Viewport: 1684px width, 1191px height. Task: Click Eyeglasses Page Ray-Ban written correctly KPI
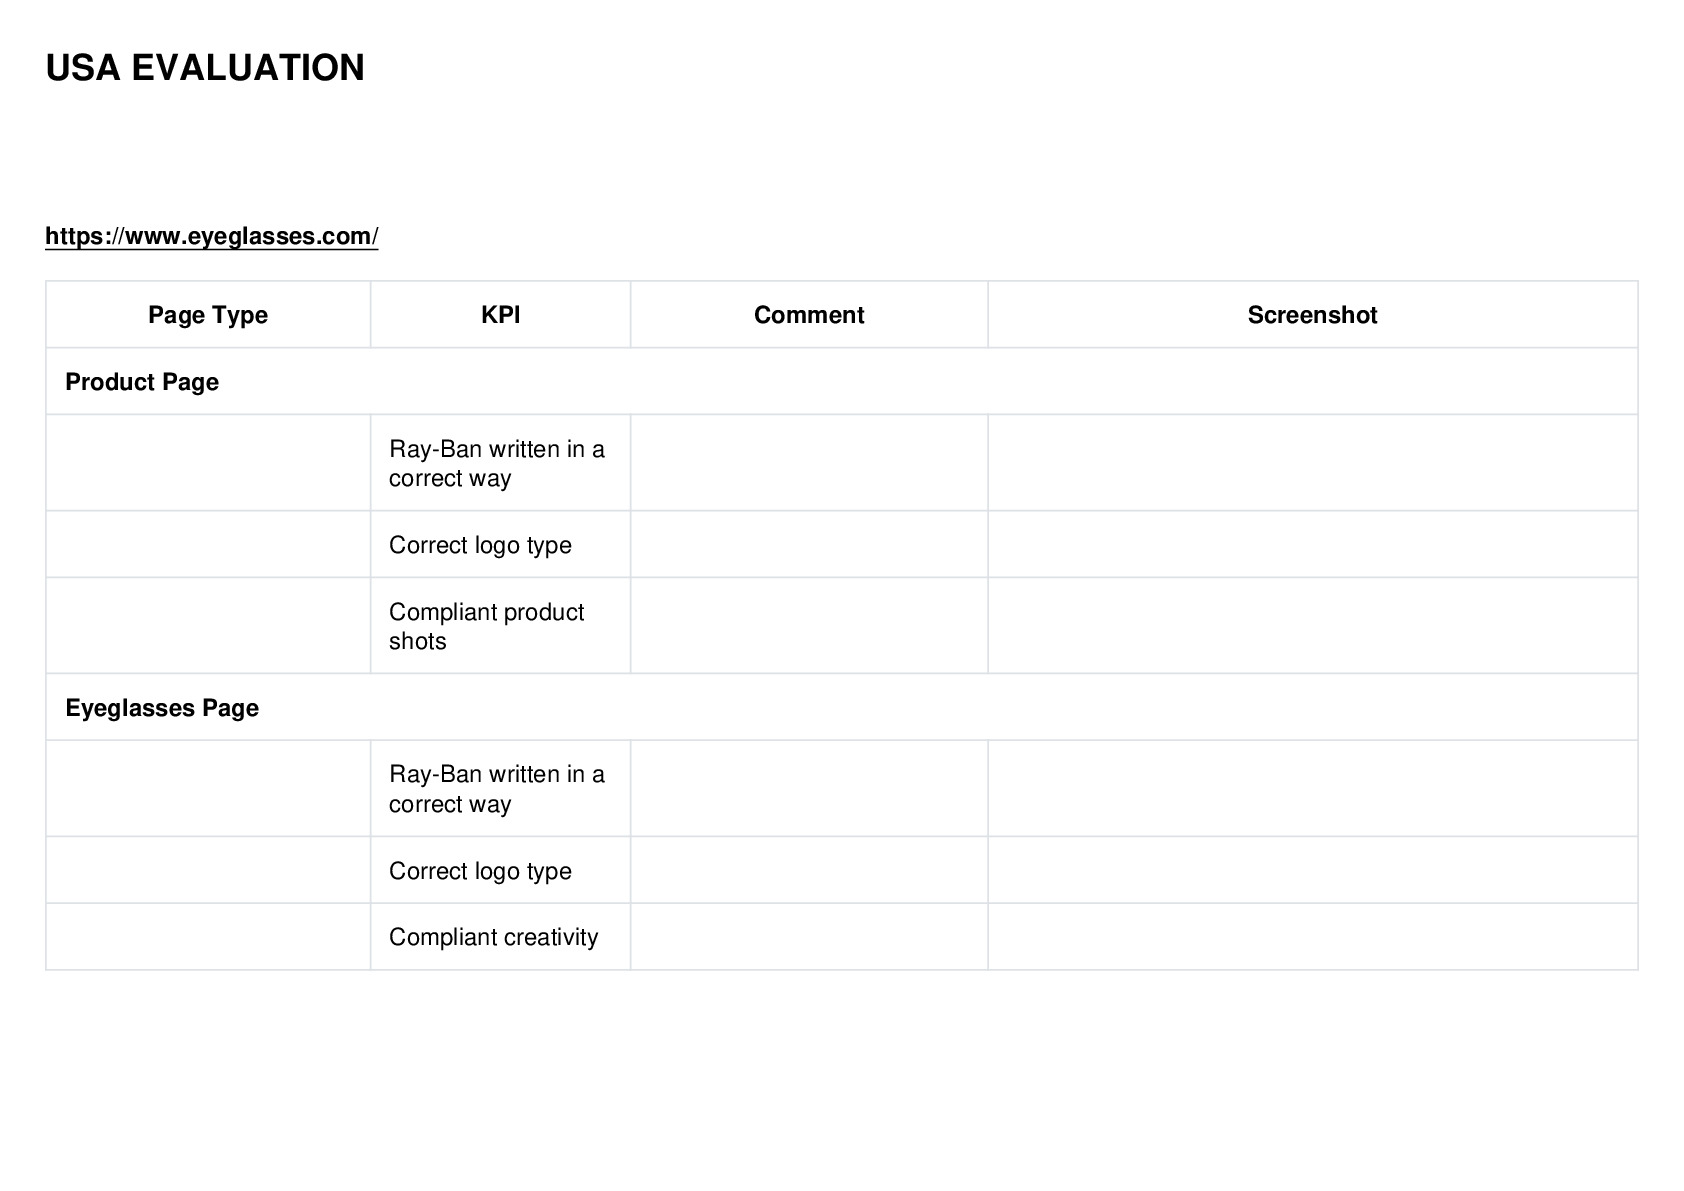500,789
